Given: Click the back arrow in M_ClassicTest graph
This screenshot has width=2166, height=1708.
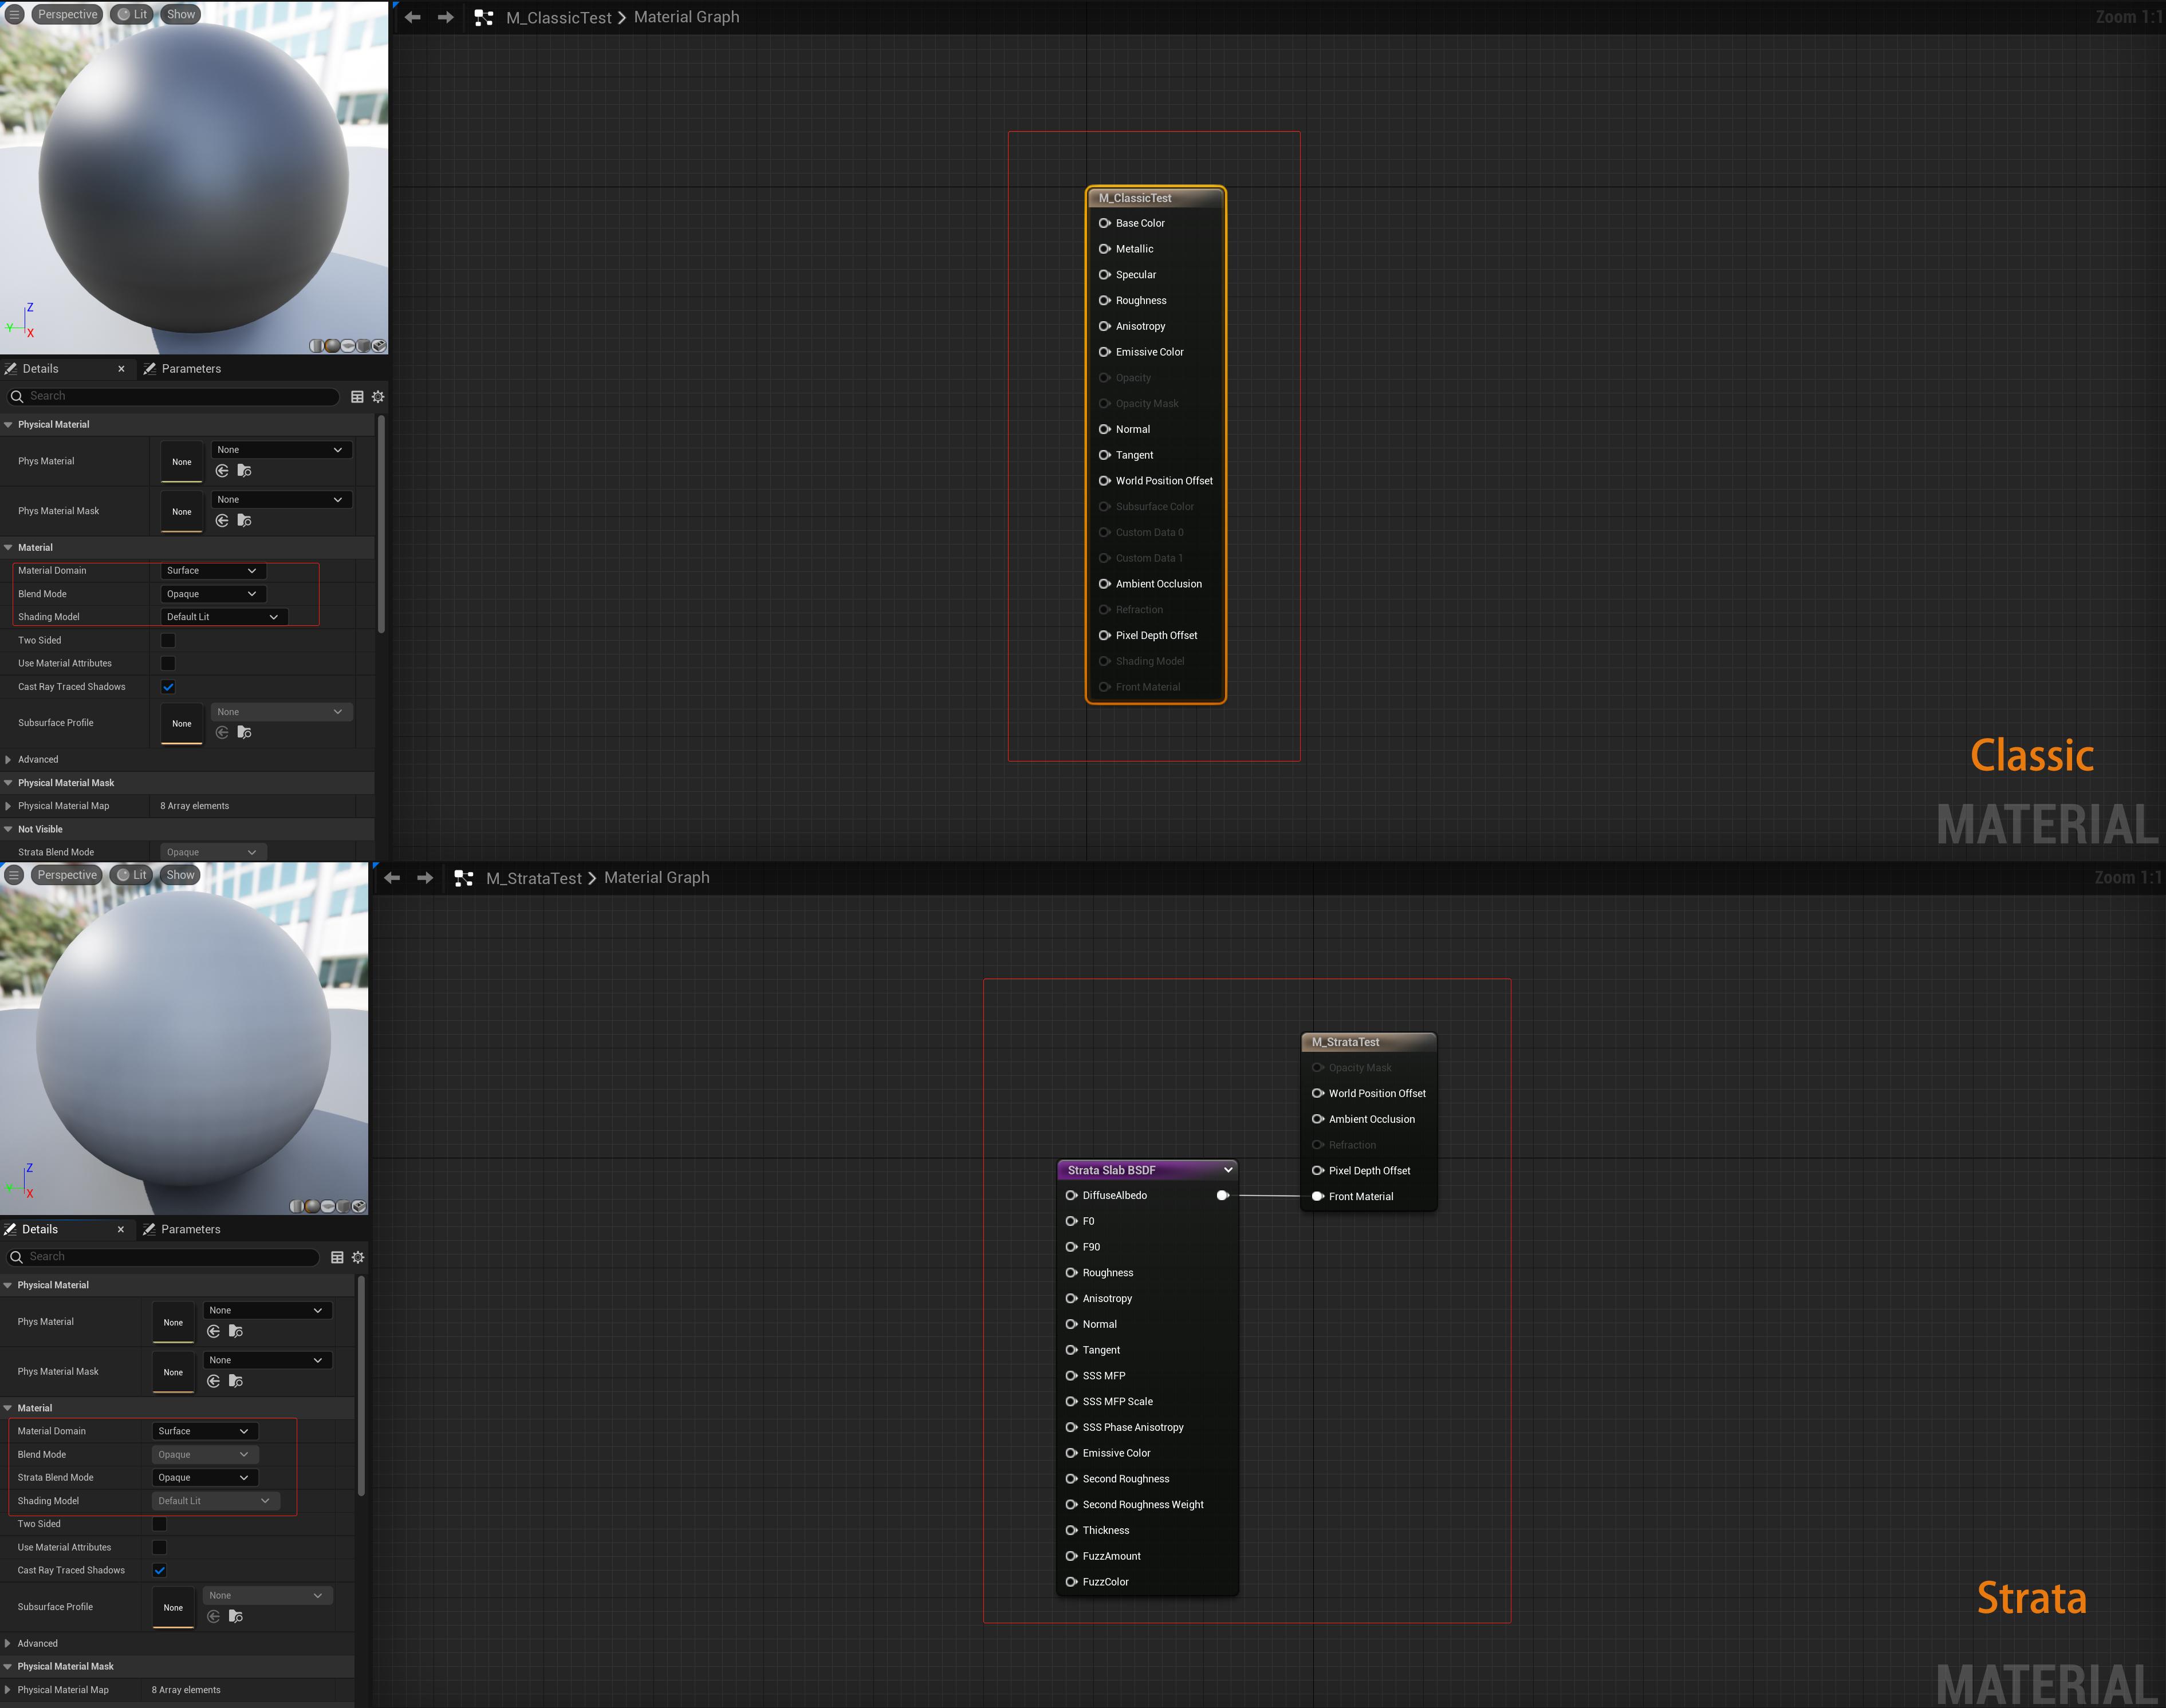Looking at the screenshot, I should click(413, 17).
